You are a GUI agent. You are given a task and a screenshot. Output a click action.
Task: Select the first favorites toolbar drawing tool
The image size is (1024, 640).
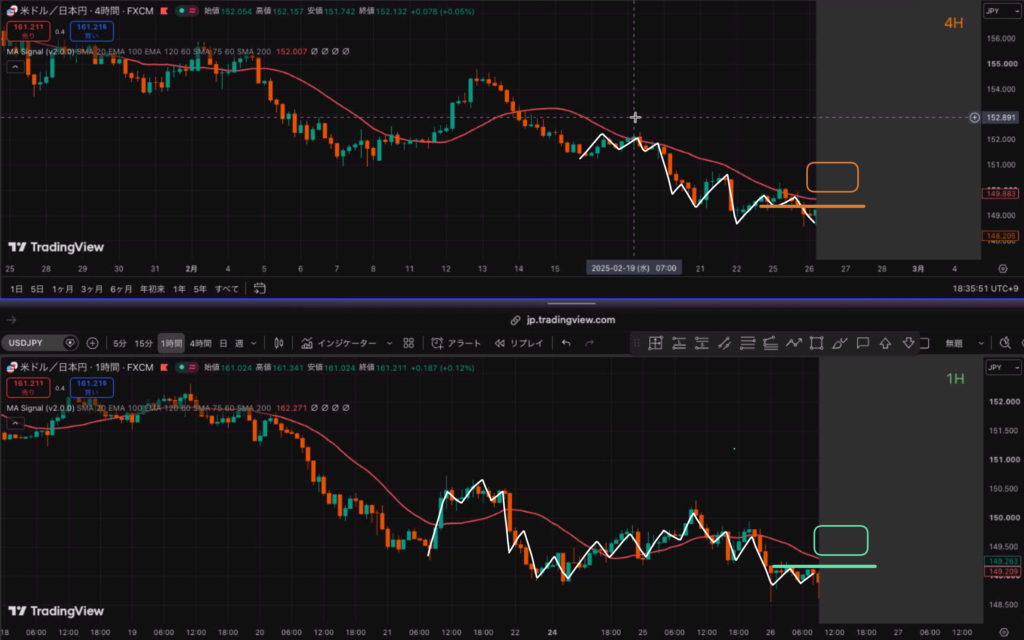pyautogui.click(x=656, y=343)
